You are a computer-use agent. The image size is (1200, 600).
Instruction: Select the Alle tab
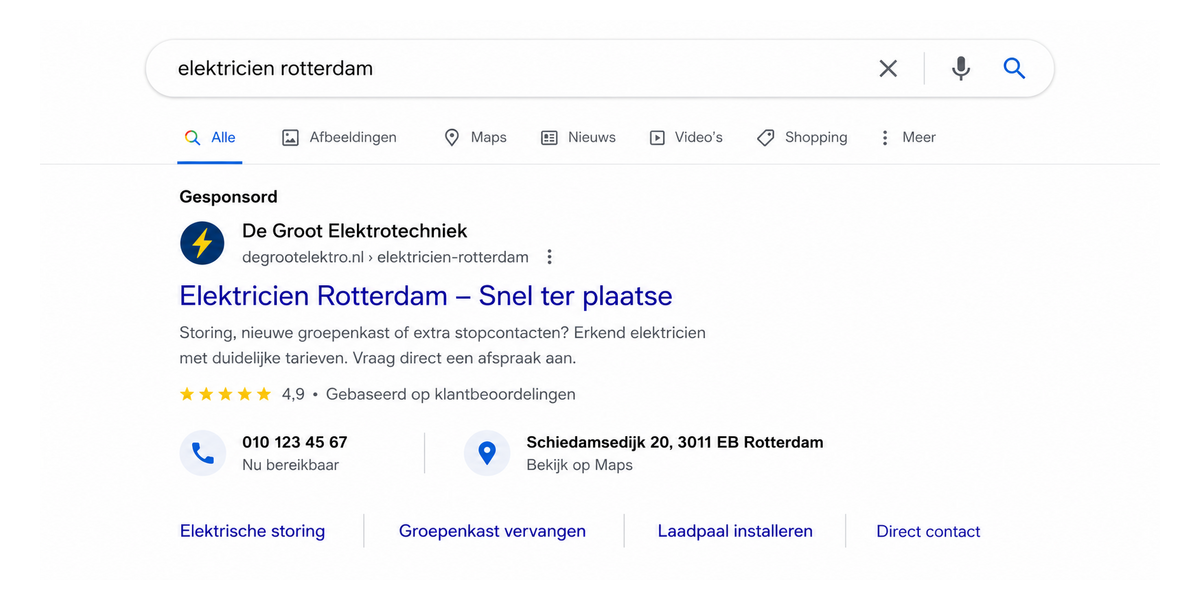[x=210, y=138]
